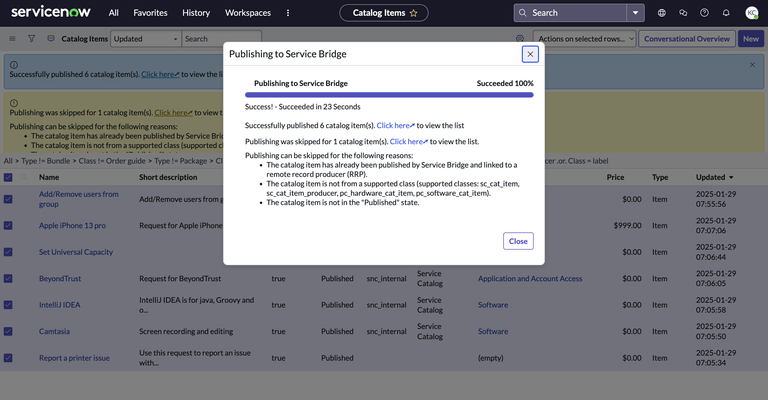768x400 pixels.
Task: Open Application and Account Access category
Action: 530,279
